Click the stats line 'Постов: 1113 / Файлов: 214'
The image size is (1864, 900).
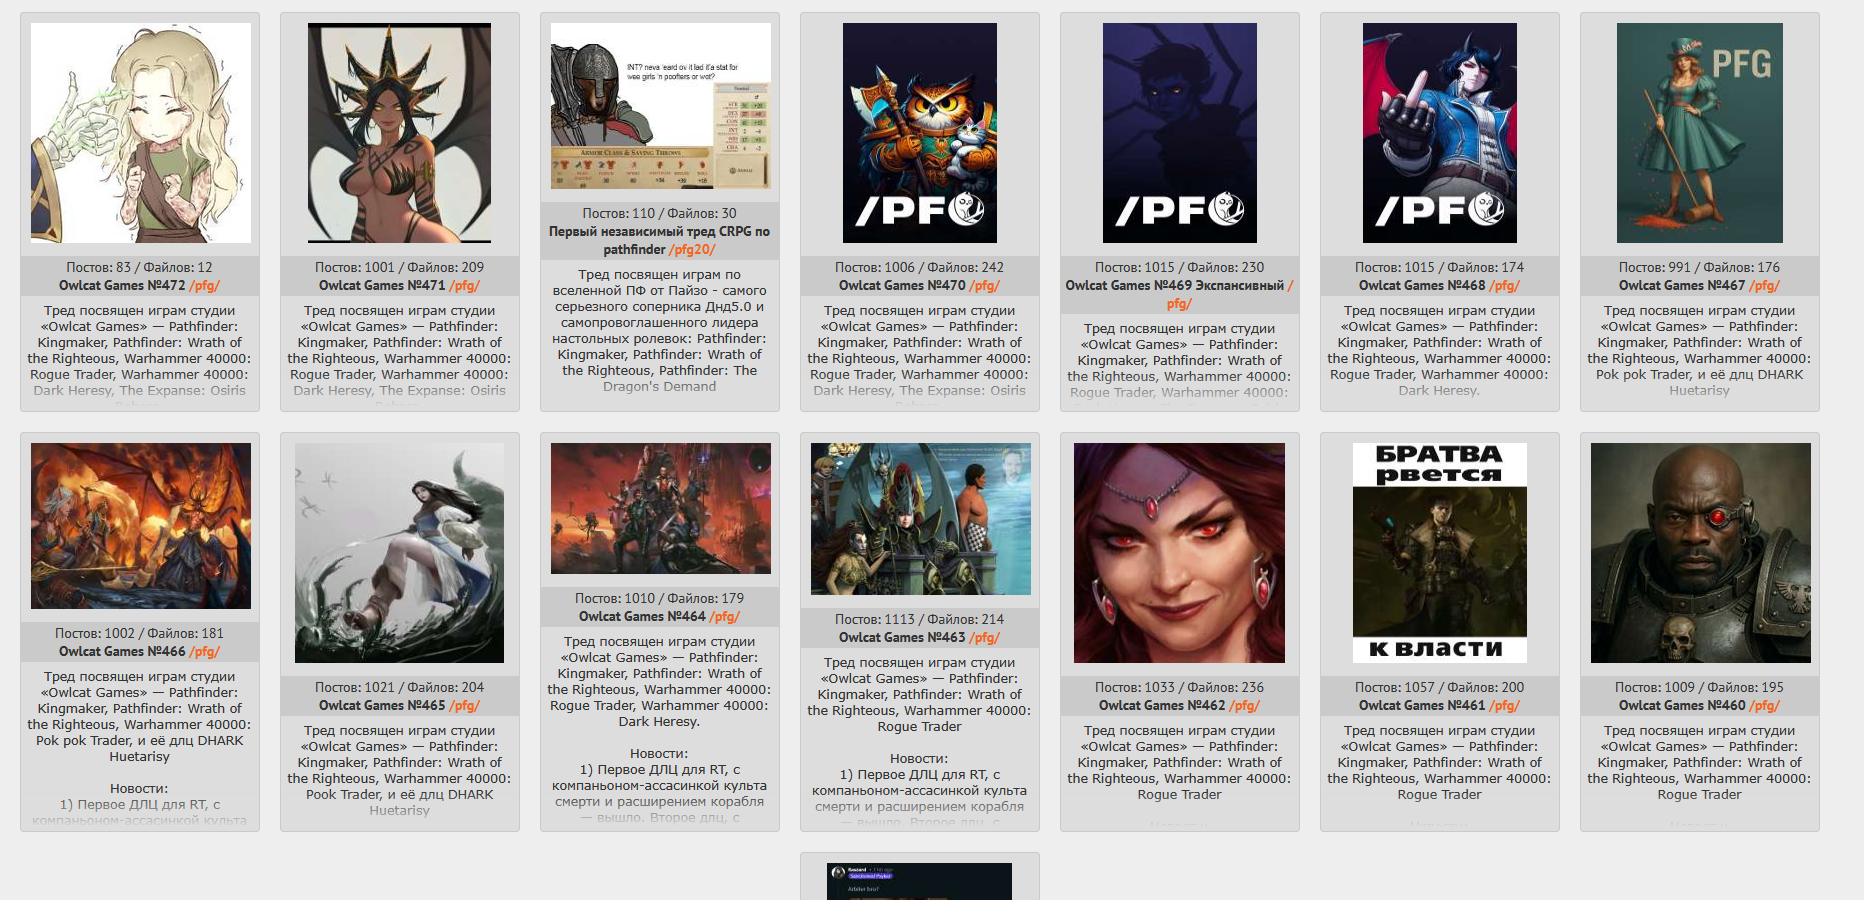[x=920, y=619]
